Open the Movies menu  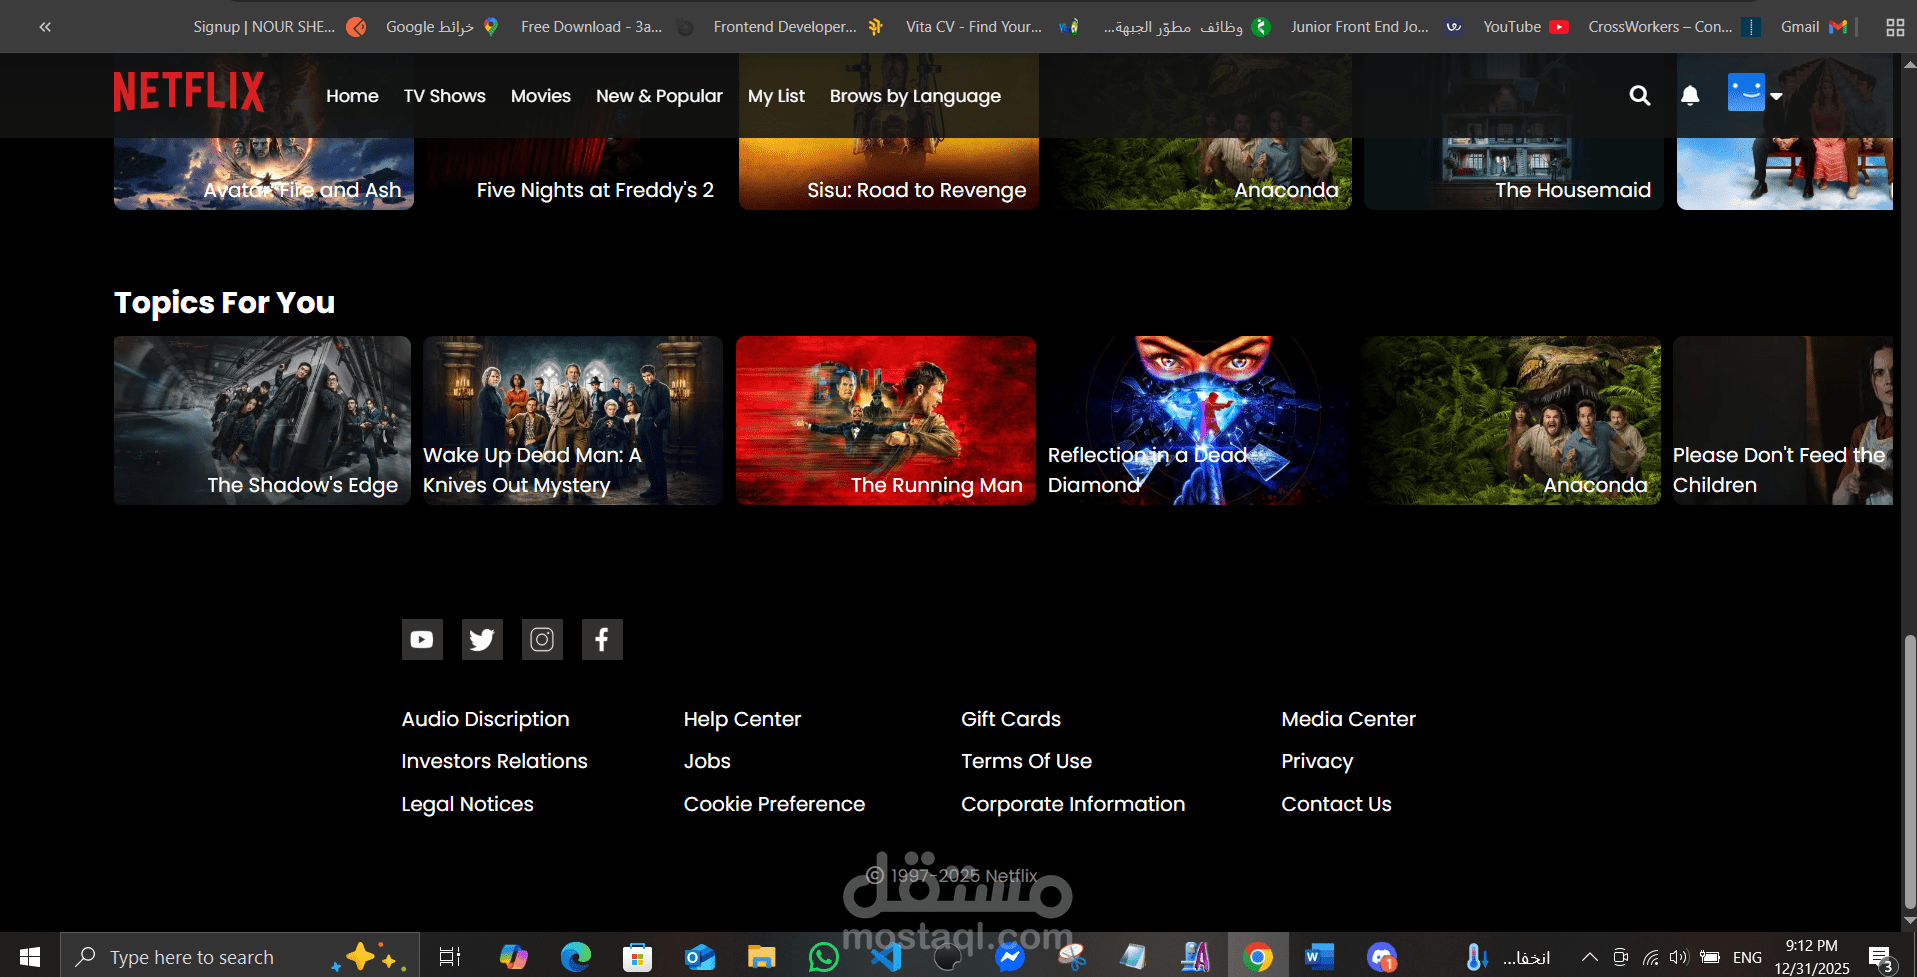pos(541,96)
